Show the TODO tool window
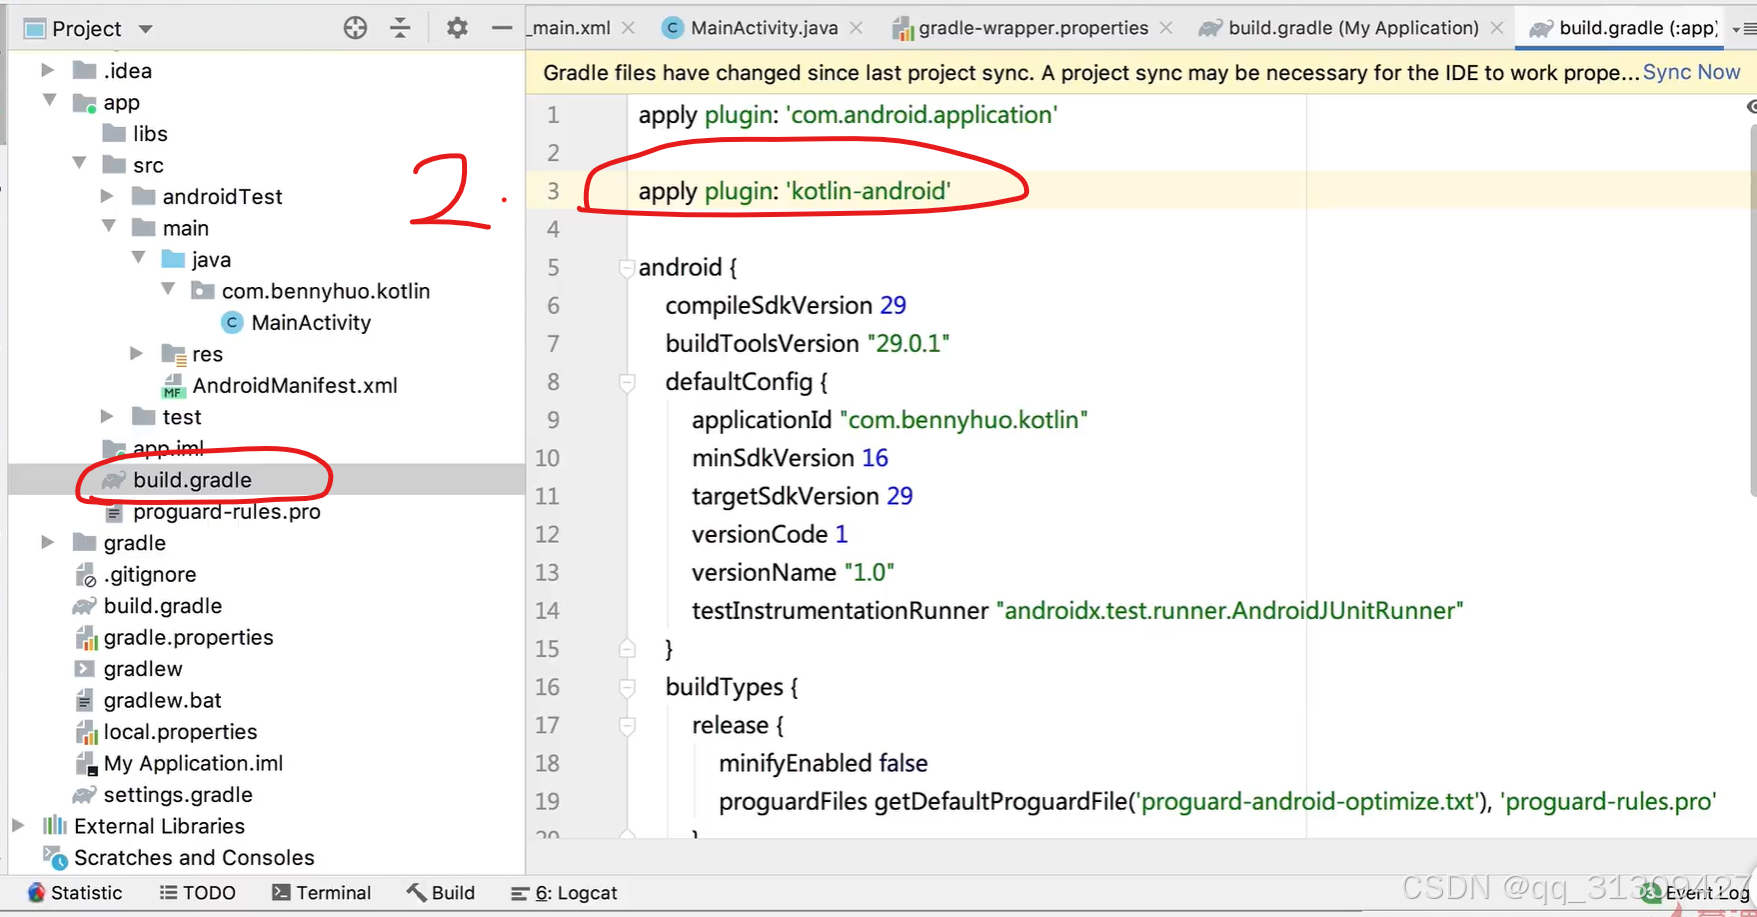 (197, 892)
